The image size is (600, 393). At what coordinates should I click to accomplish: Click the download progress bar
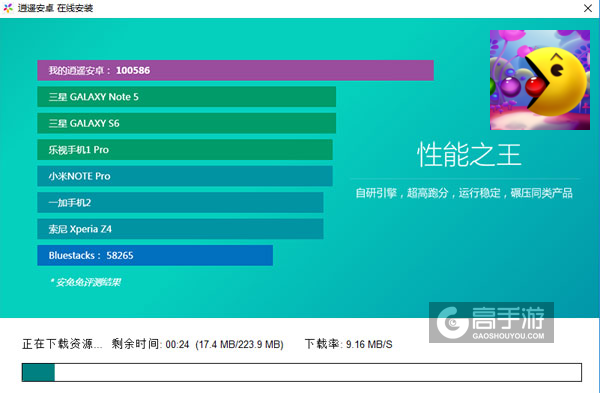pos(302,372)
